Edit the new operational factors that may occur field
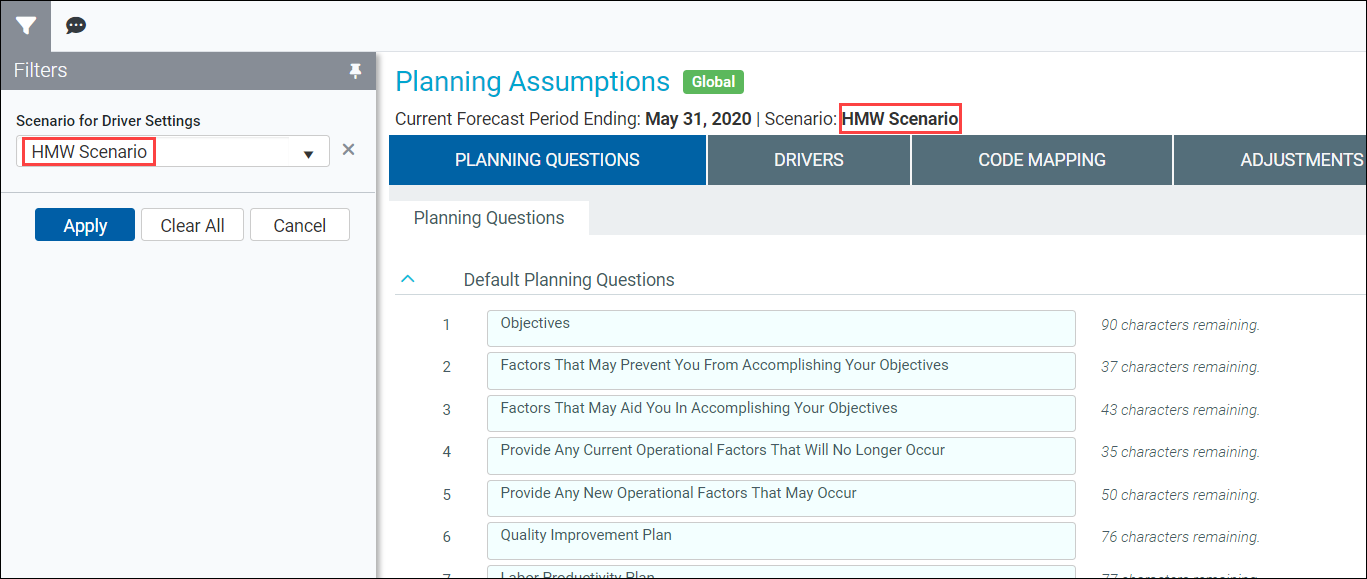 [x=781, y=498]
